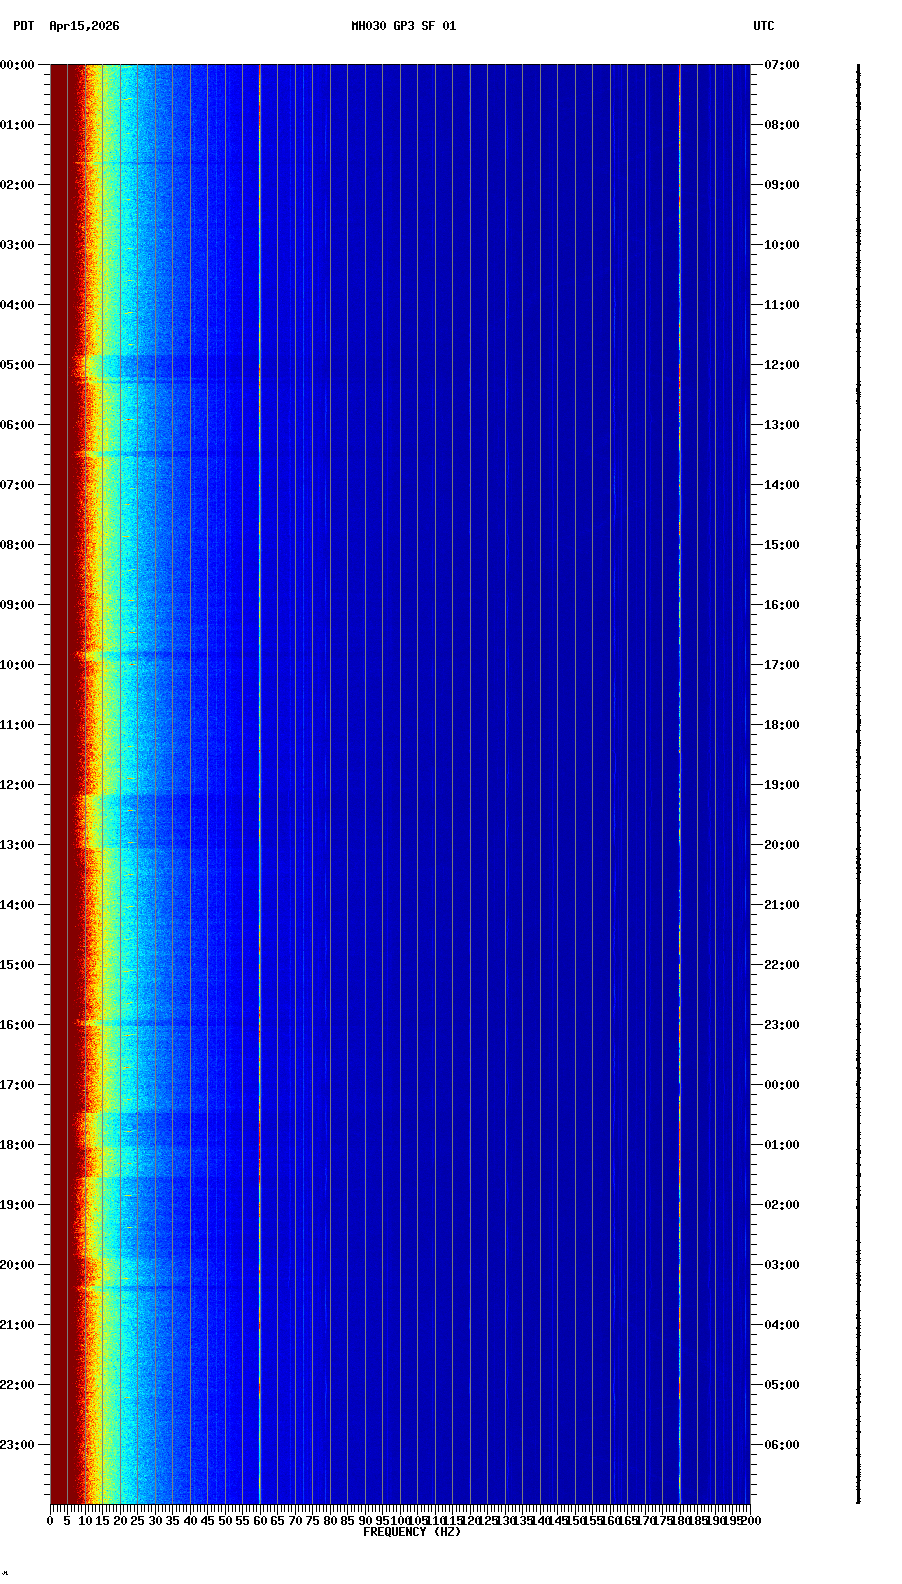Viewport: 902px width, 1584px height.
Task: Click the Apr15,2026 date label
Action: tap(84, 26)
